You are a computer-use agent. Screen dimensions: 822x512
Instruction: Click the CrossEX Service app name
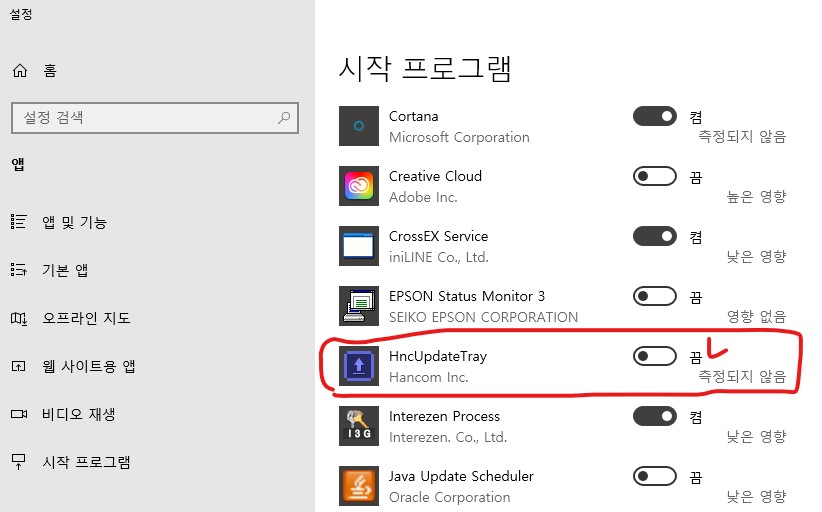coord(438,236)
